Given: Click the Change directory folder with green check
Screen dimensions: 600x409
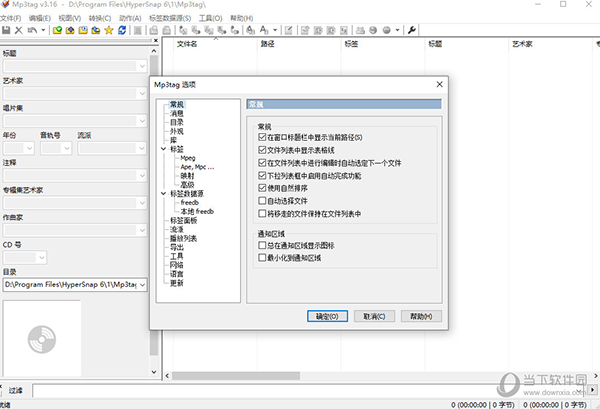Looking at the screenshot, I should (x=57, y=30).
